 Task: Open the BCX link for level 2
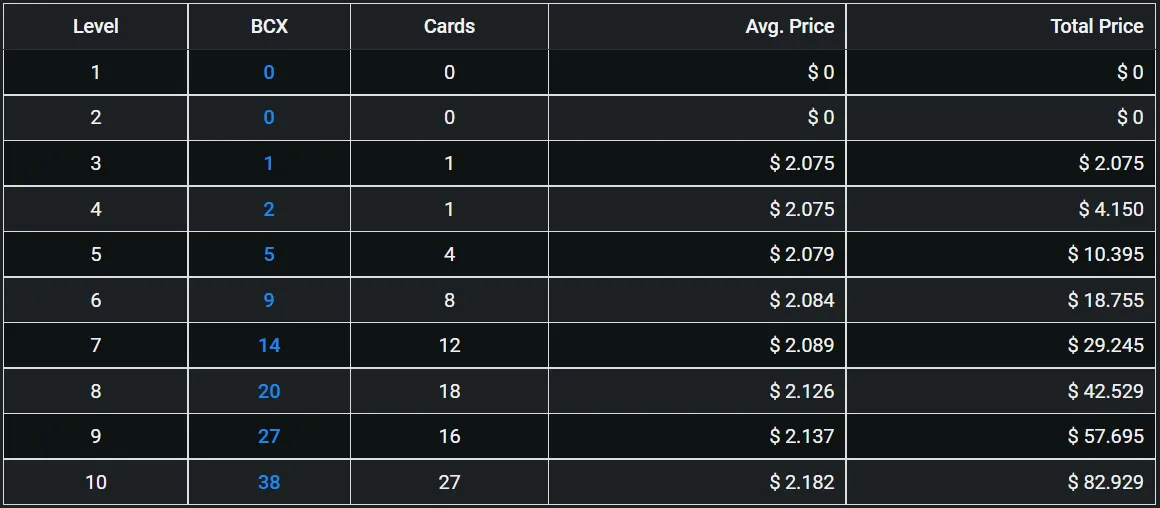[x=269, y=118]
